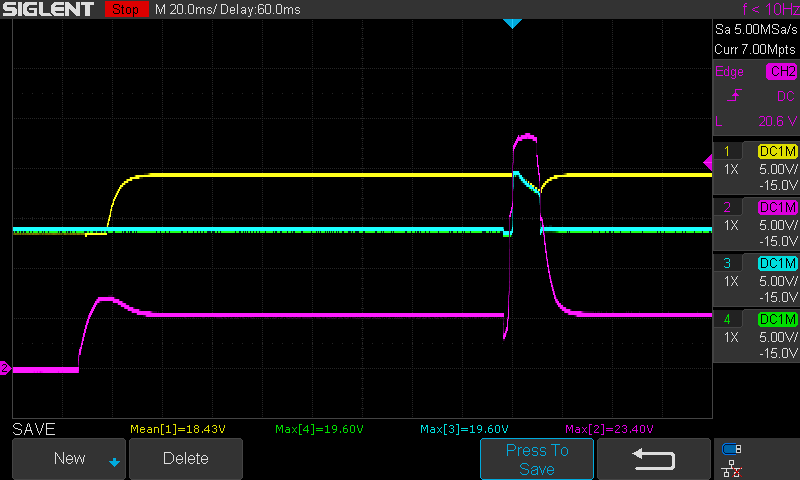Click the f < 10Hz frequency counter
The width and height of the screenshot is (800, 480).
770,9
